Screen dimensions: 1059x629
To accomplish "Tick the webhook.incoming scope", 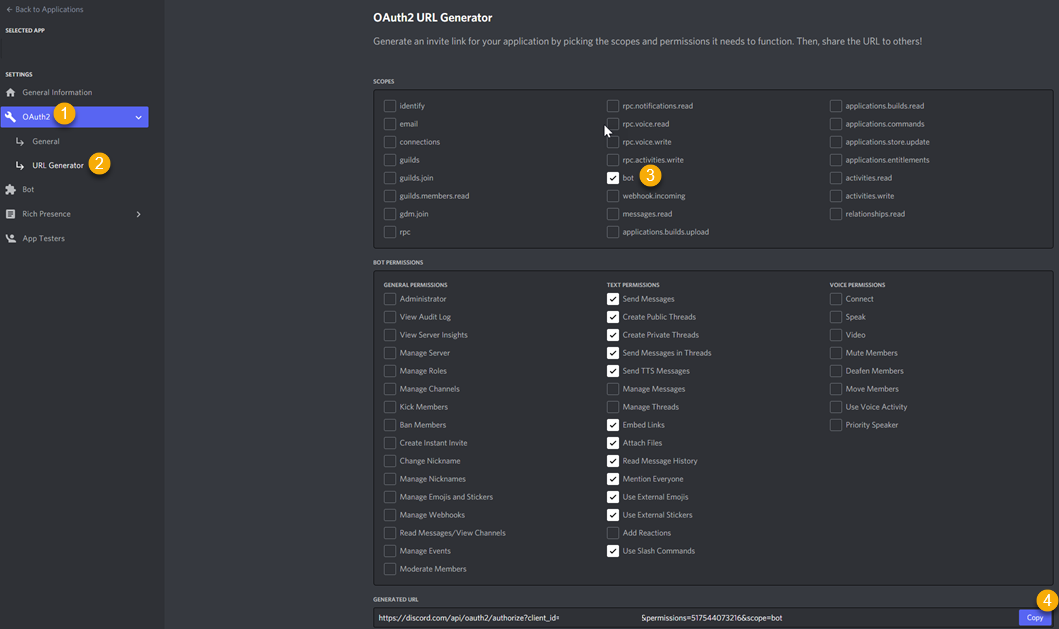I will (613, 196).
